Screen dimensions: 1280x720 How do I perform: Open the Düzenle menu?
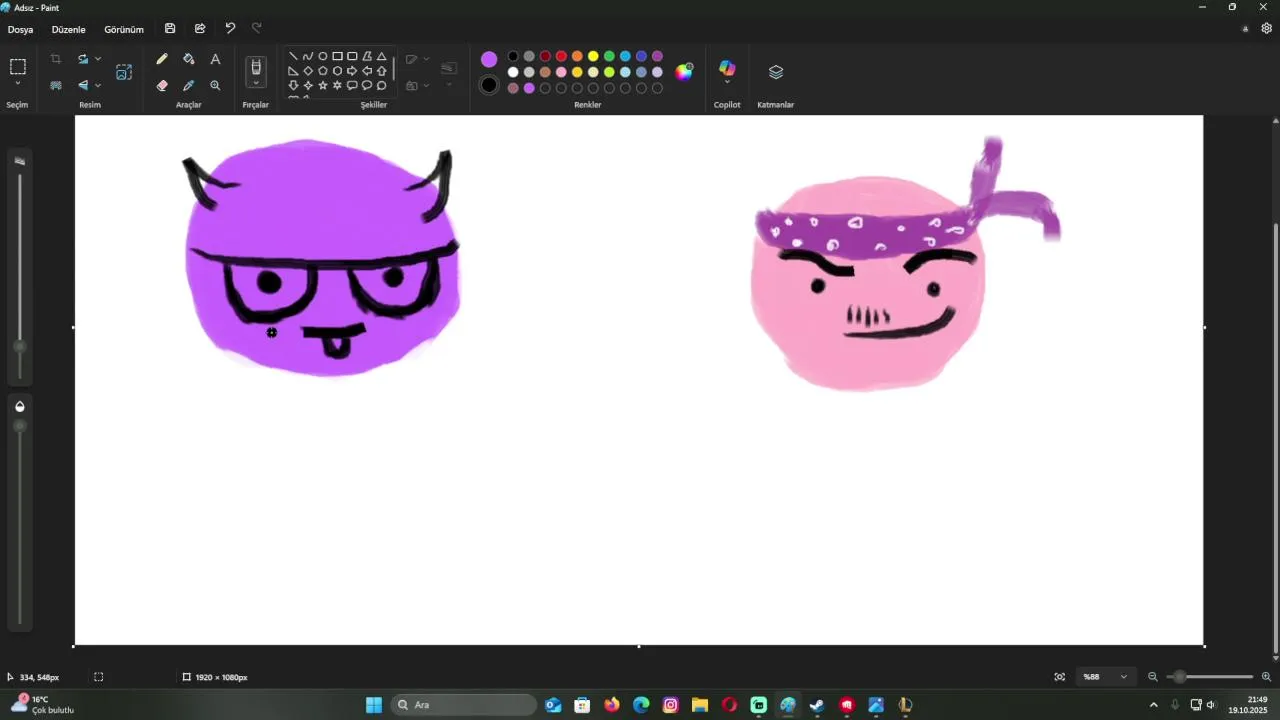click(x=69, y=29)
